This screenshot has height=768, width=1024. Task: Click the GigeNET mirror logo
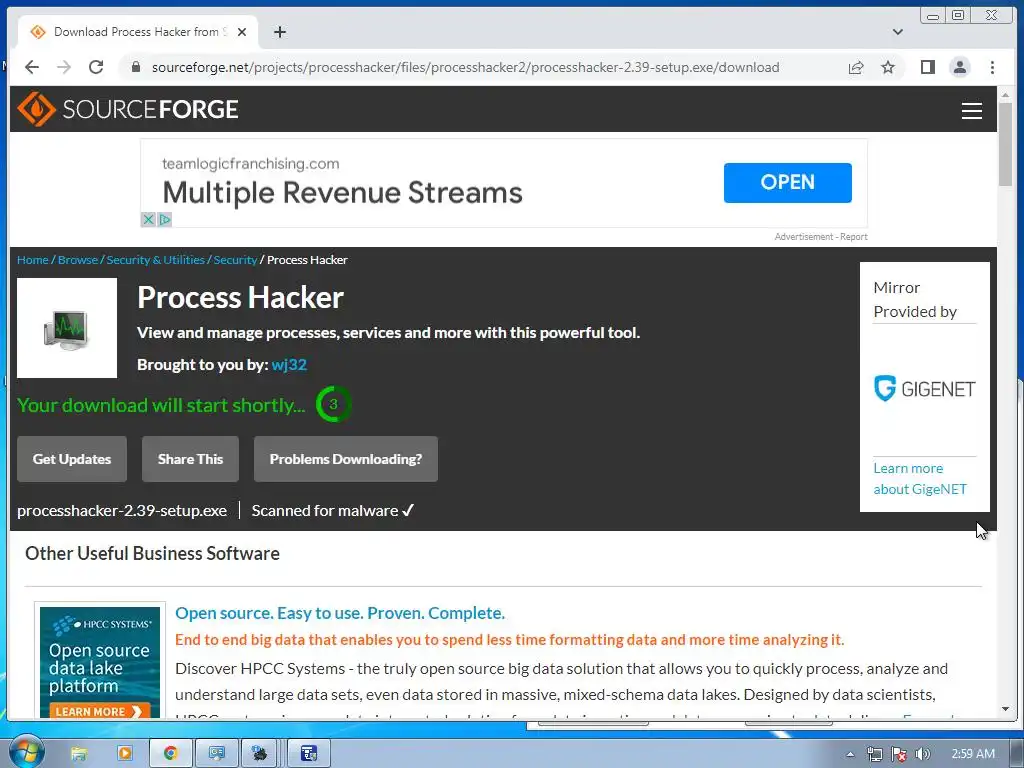(x=924, y=389)
